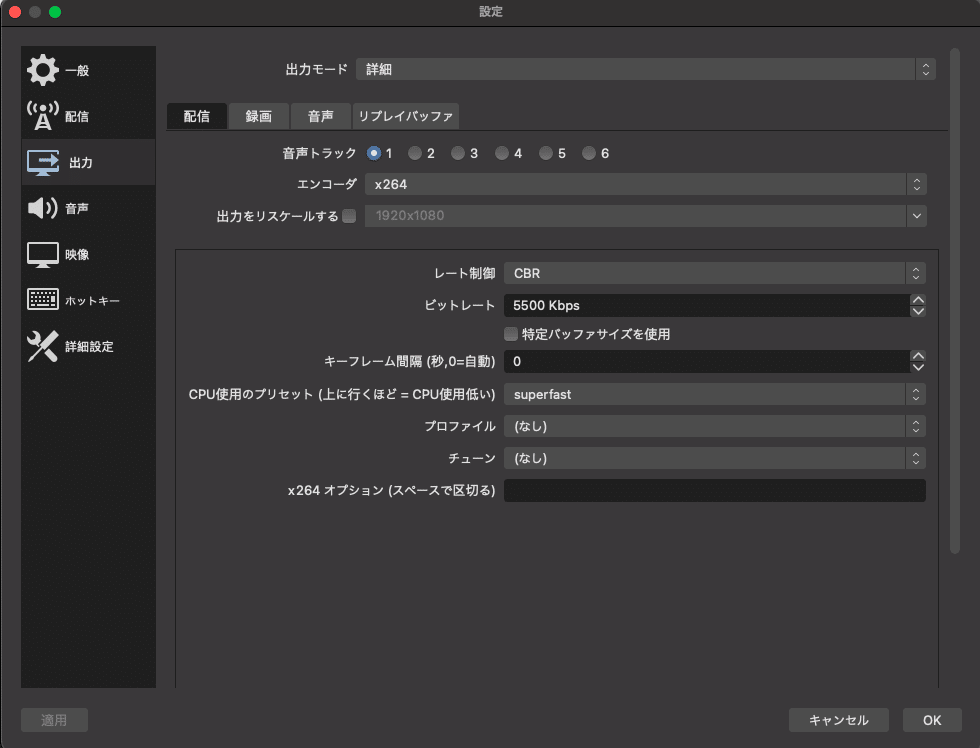980x748 pixels.
Task: Select audio track 3 radio button
Action: point(458,153)
